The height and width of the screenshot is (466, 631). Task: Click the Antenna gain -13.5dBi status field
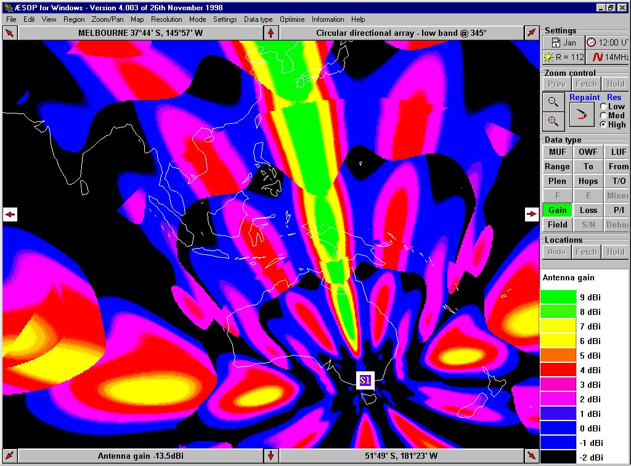[x=140, y=456]
